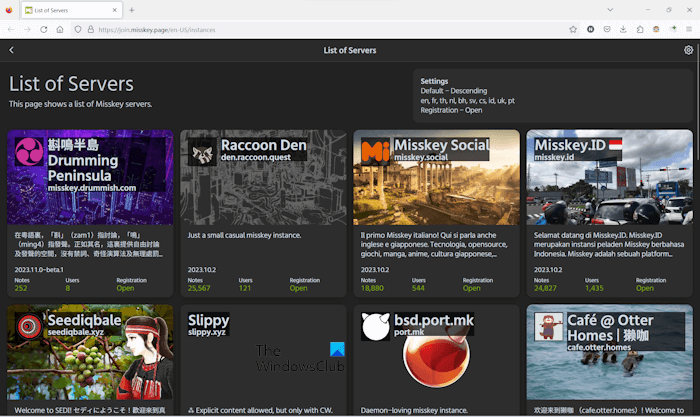
Task: Click the 18,880 notes count
Action: (372, 288)
